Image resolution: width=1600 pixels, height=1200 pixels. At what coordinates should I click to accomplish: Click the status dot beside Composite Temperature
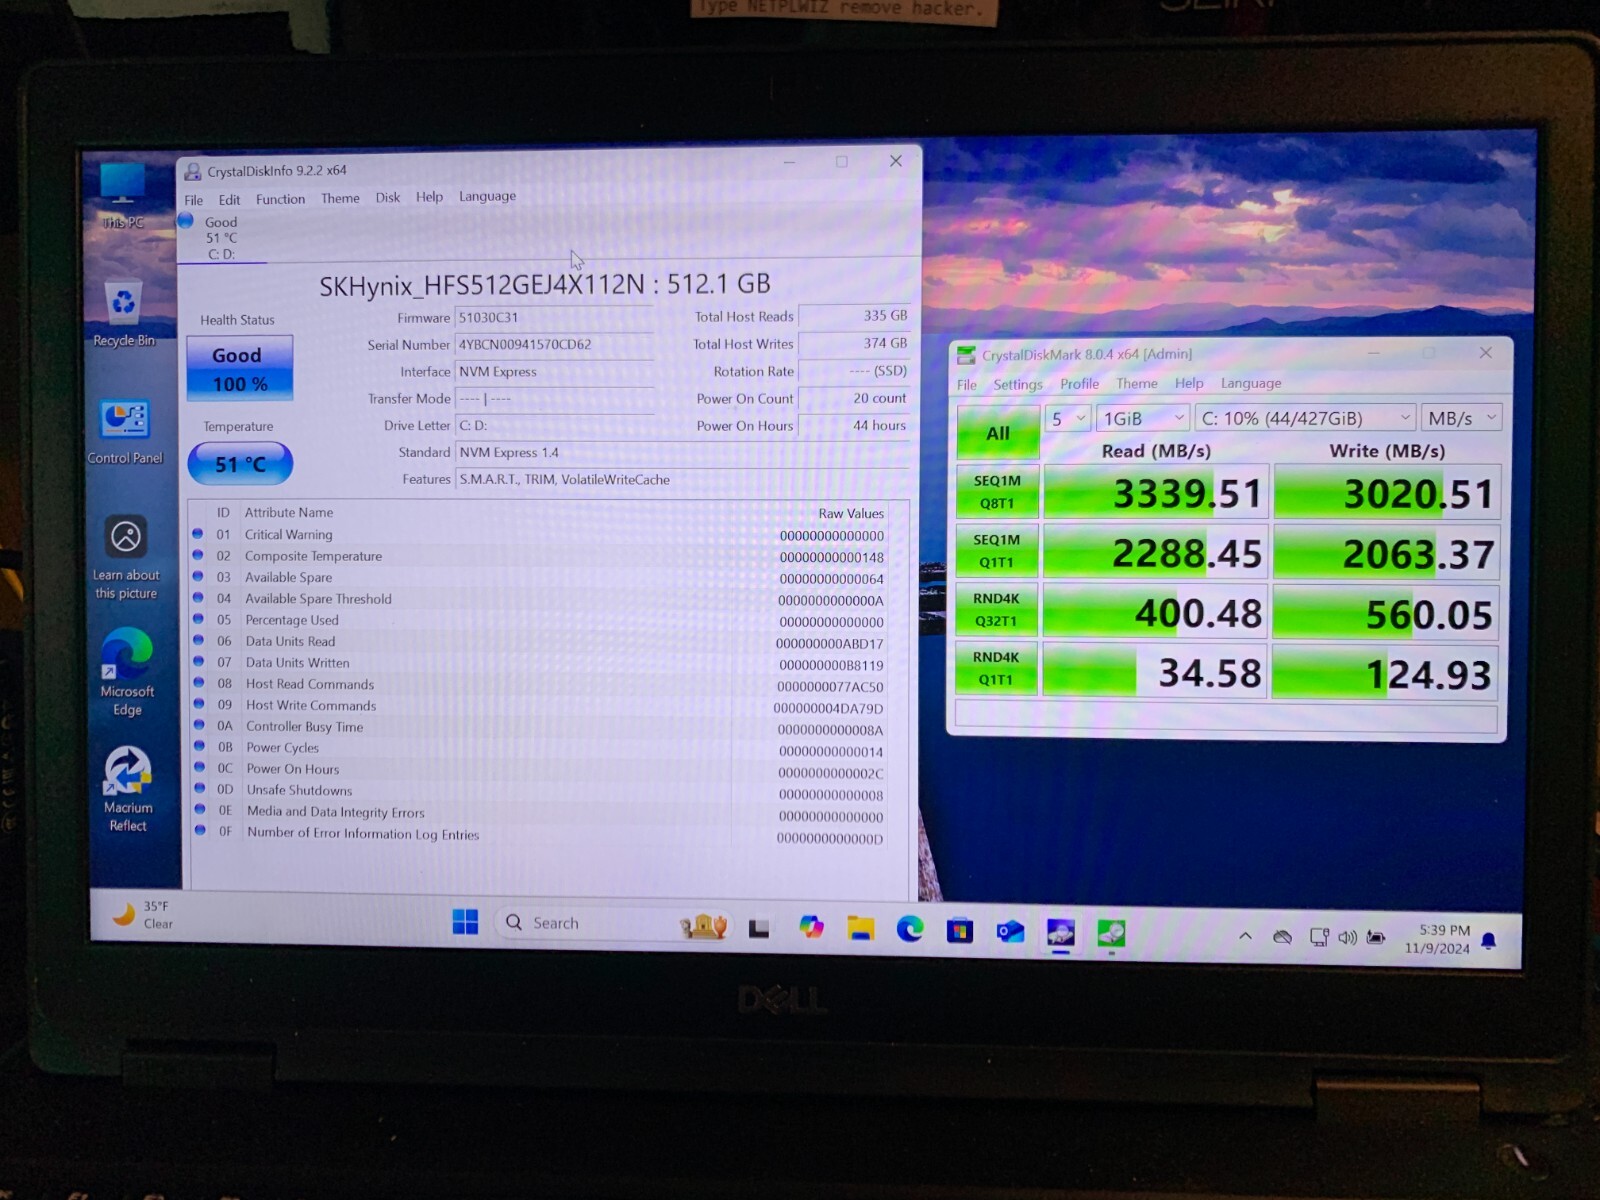click(x=197, y=555)
